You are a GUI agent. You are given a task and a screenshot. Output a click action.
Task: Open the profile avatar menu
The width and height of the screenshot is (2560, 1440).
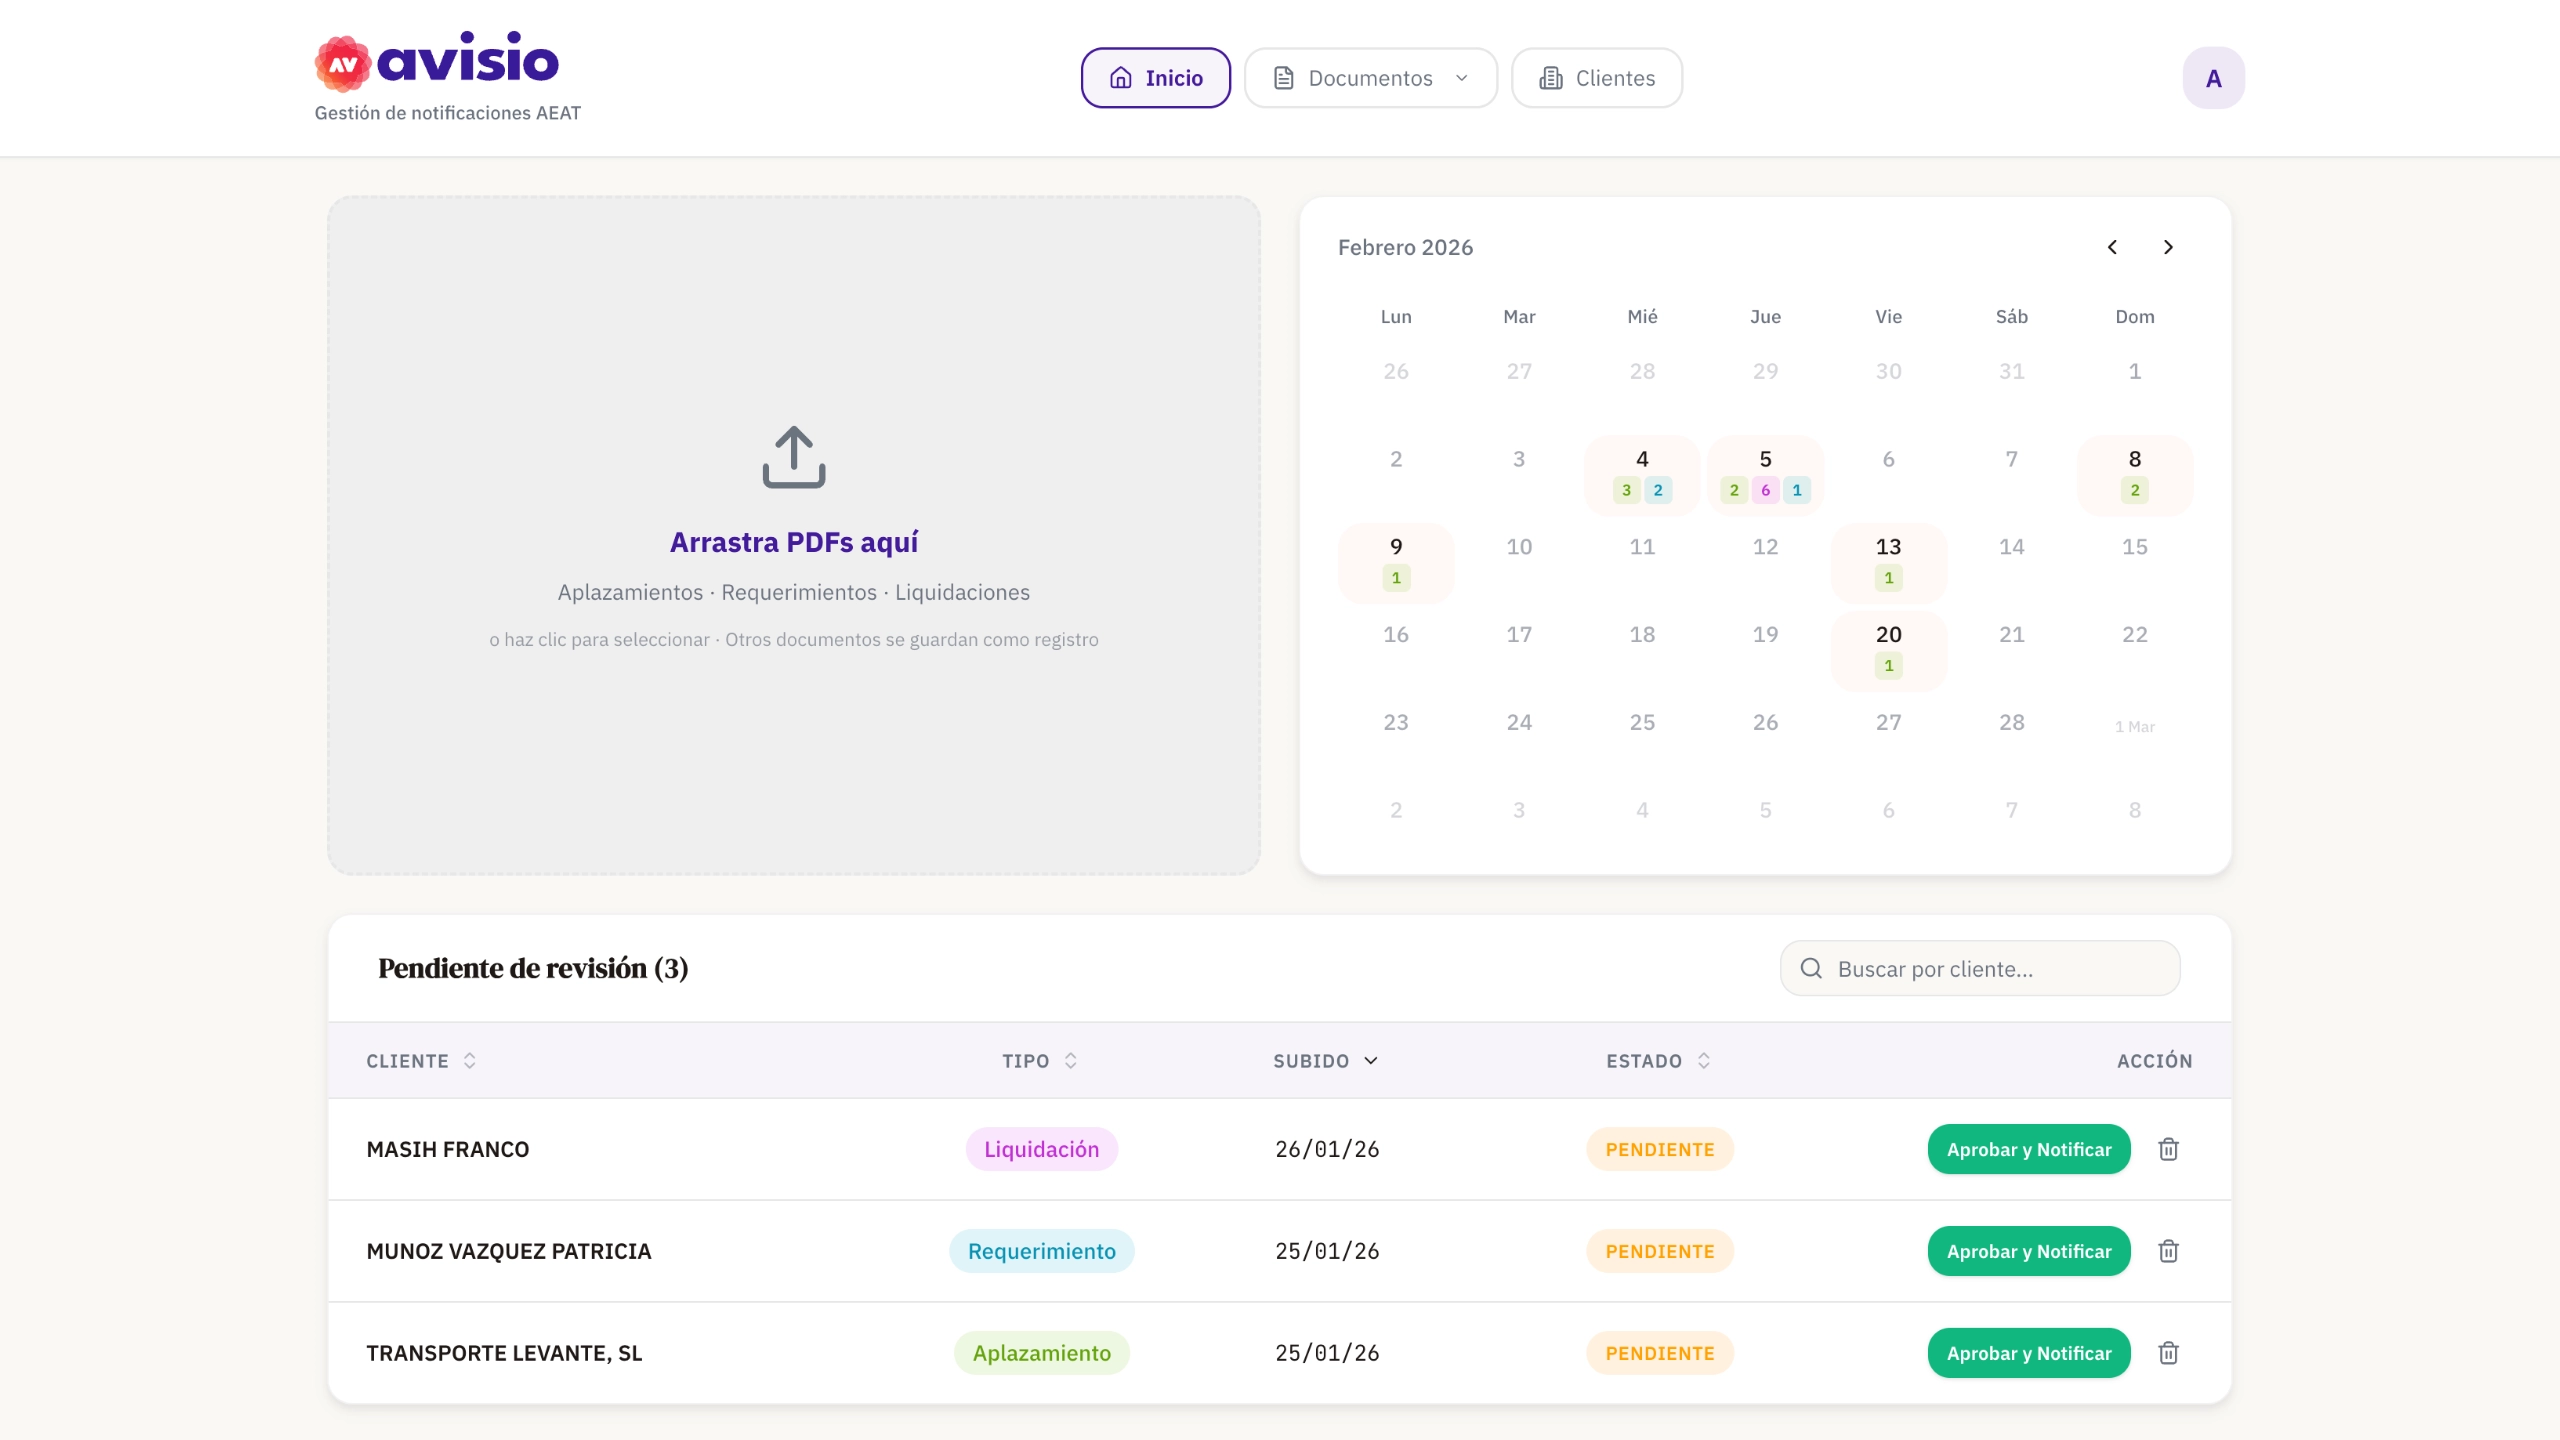[2214, 77]
